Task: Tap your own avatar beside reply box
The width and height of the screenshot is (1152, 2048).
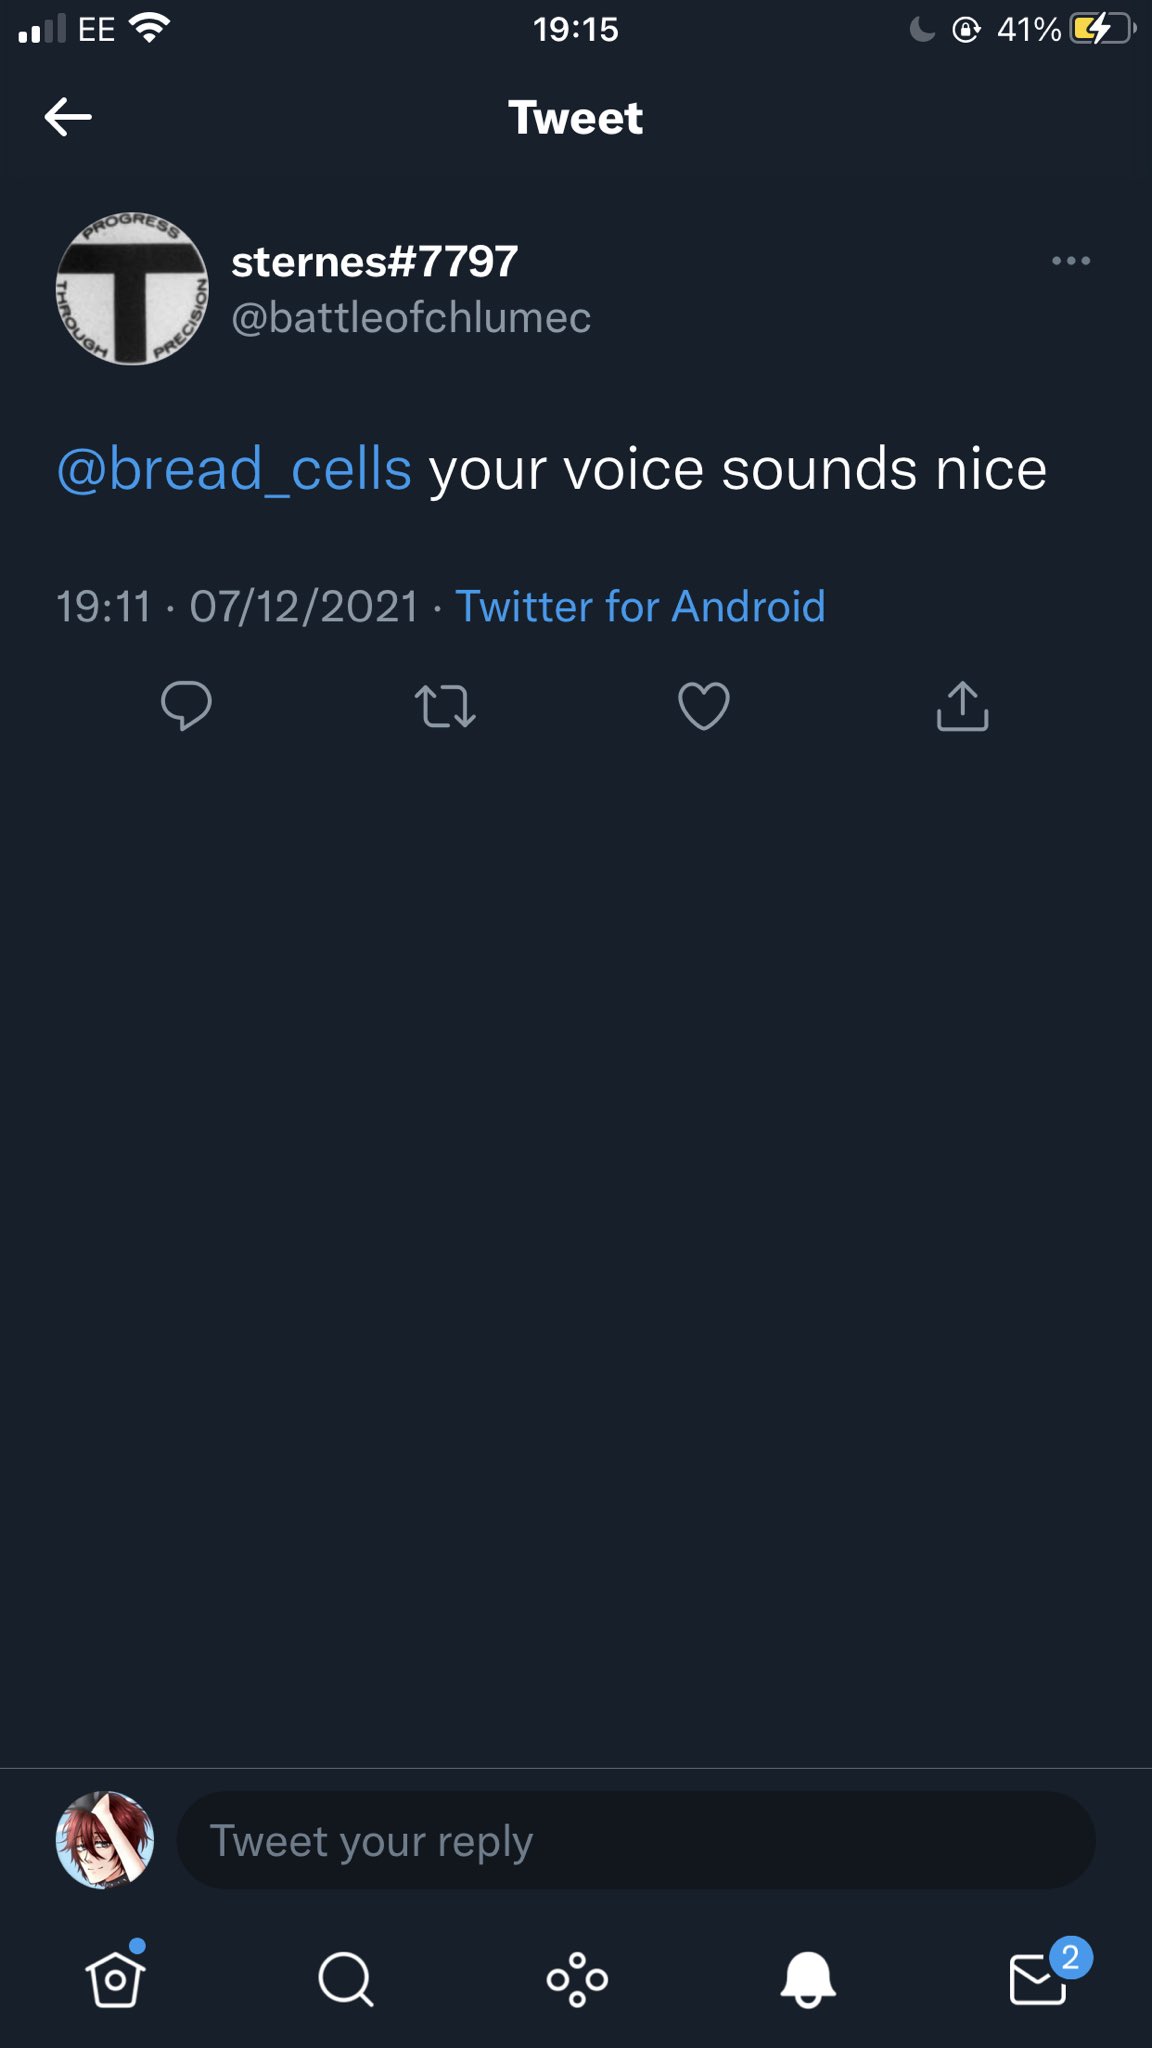Action: pos(105,1840)
